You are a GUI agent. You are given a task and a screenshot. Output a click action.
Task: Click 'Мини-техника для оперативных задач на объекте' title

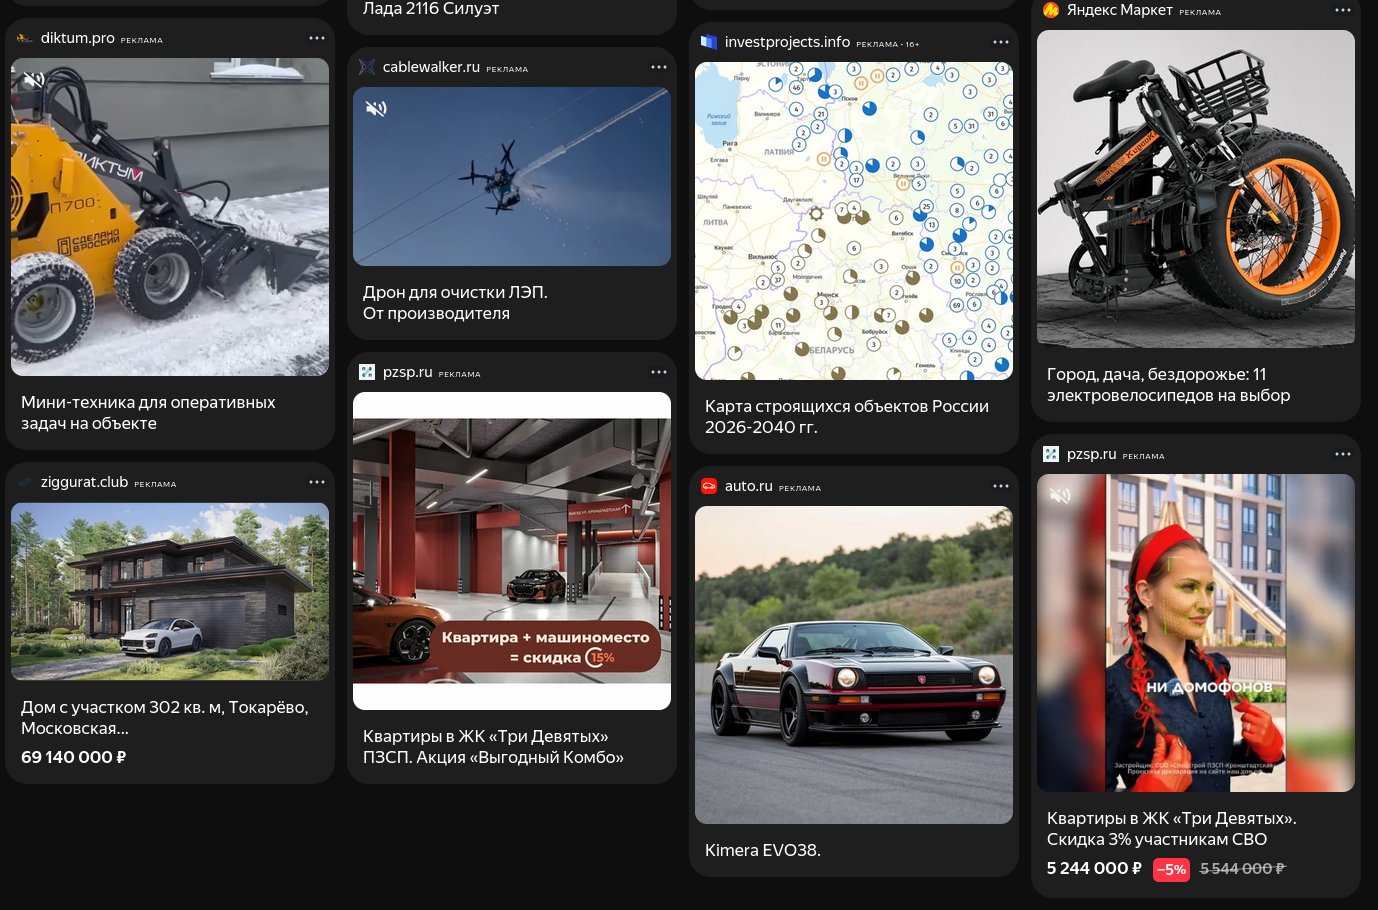pyautogui.click(x=148, y=412)
